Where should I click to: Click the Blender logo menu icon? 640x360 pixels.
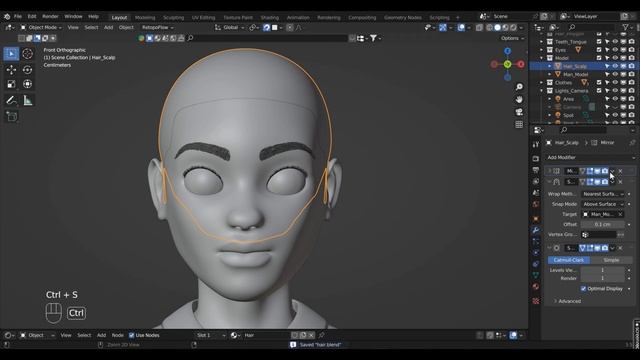(x=7, y=17)
